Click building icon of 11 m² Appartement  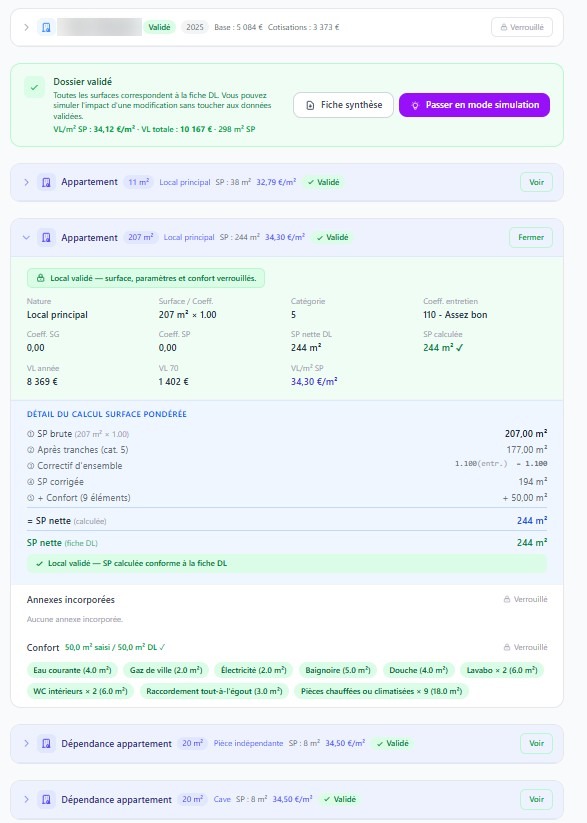tap(46, 182)
